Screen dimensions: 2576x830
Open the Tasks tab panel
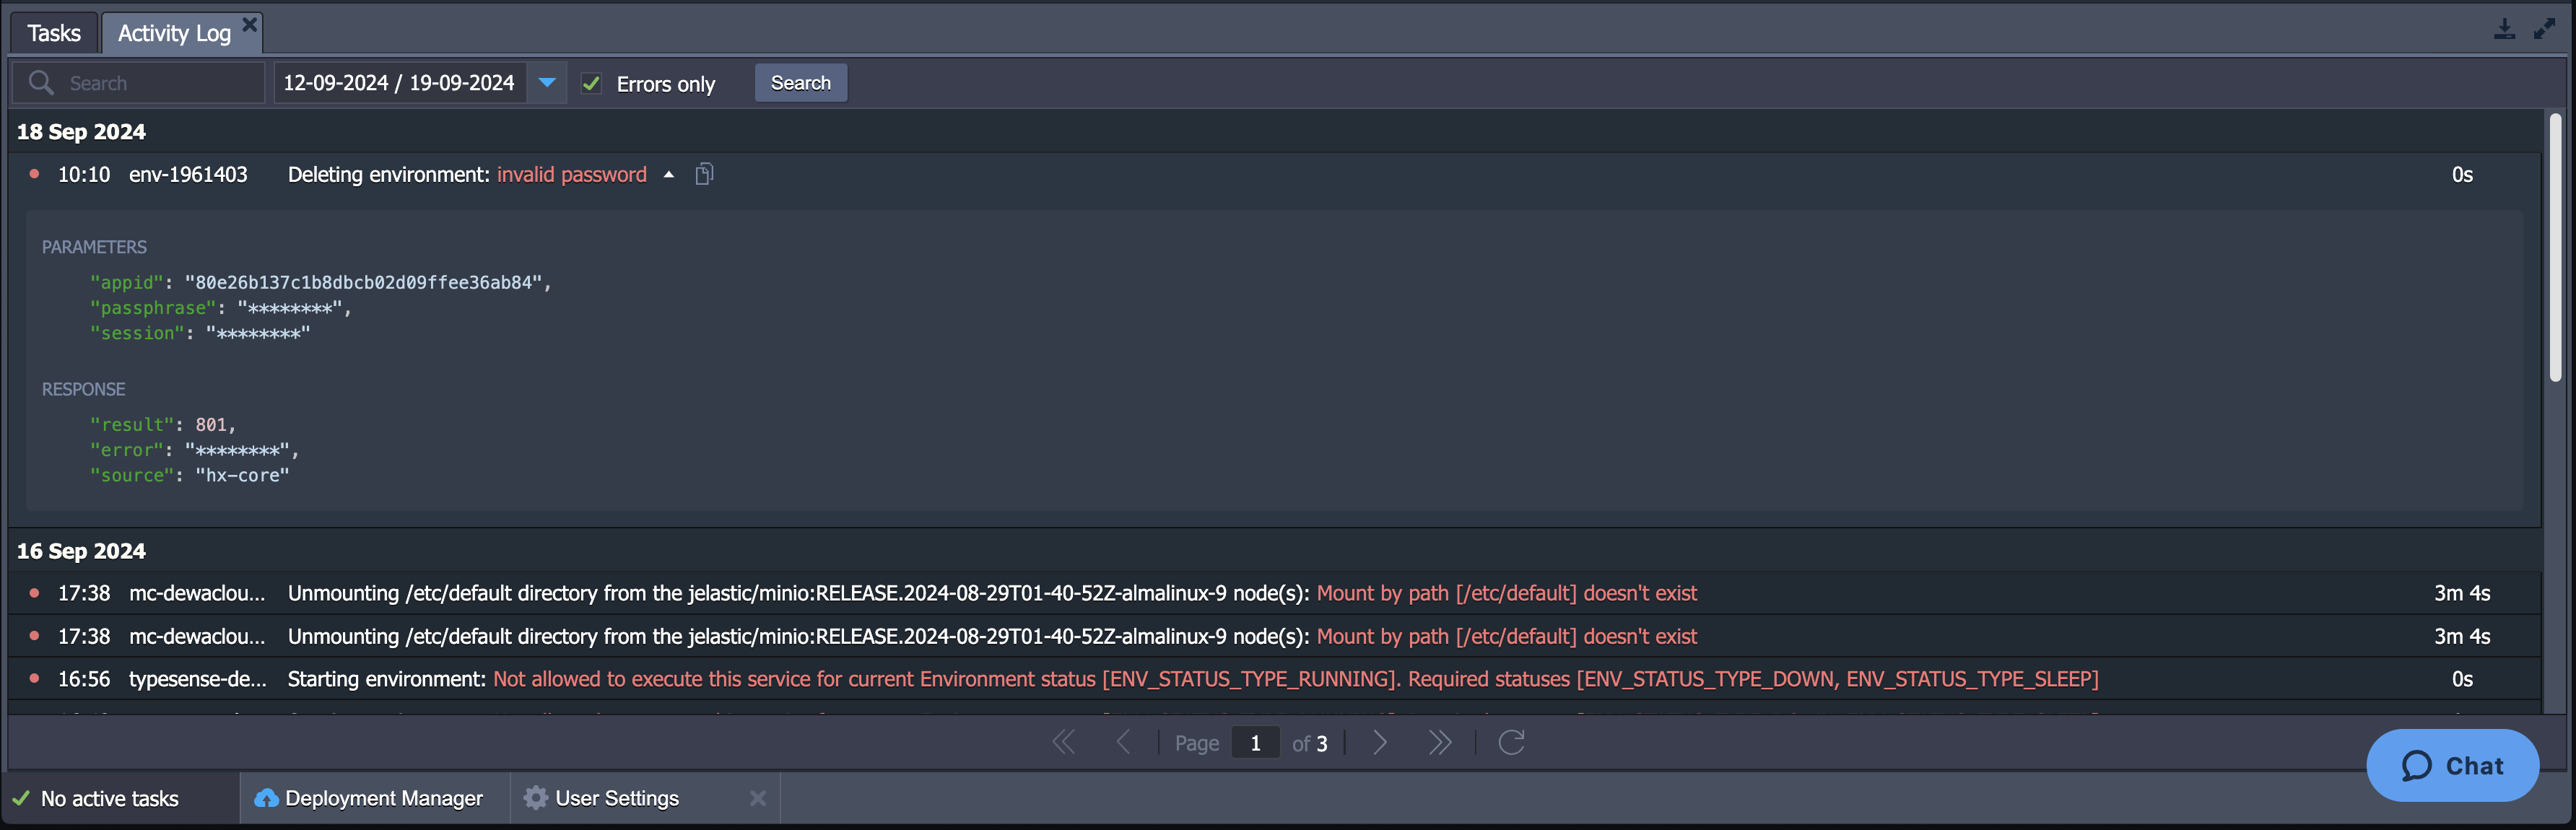click(54, 31)
